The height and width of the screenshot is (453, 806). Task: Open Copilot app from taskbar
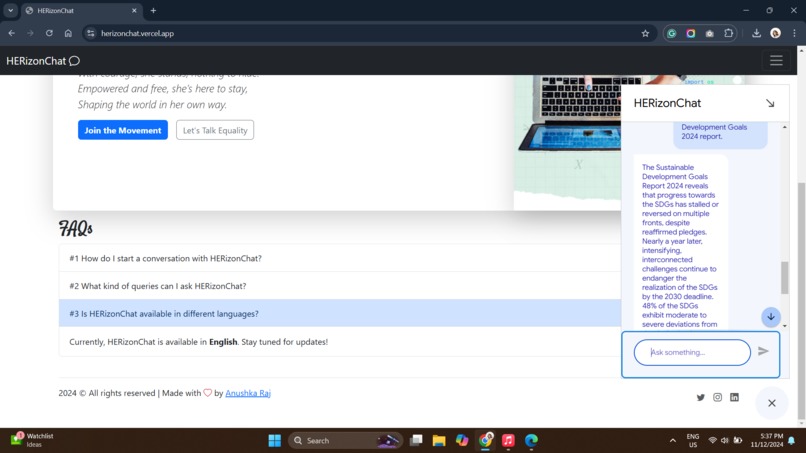(462, 441)
